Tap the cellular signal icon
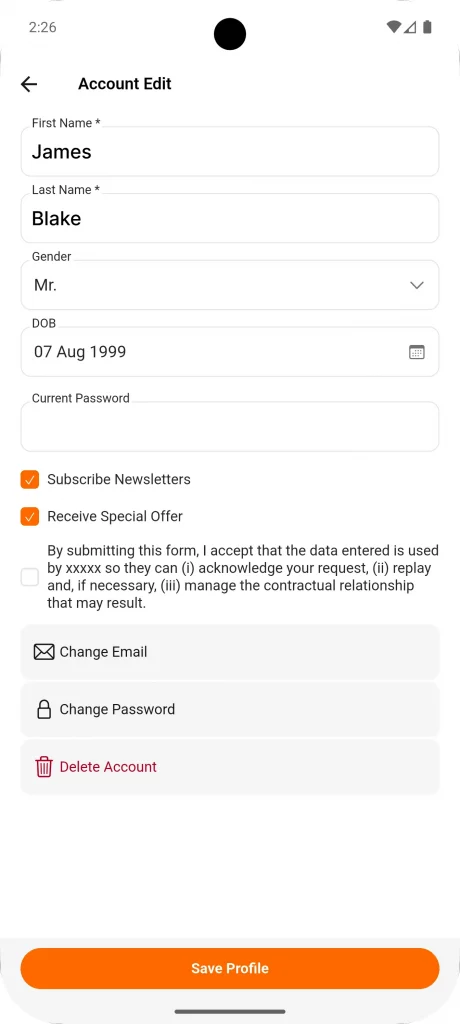This screenshot has width=460, height=1024. point(410,27)
